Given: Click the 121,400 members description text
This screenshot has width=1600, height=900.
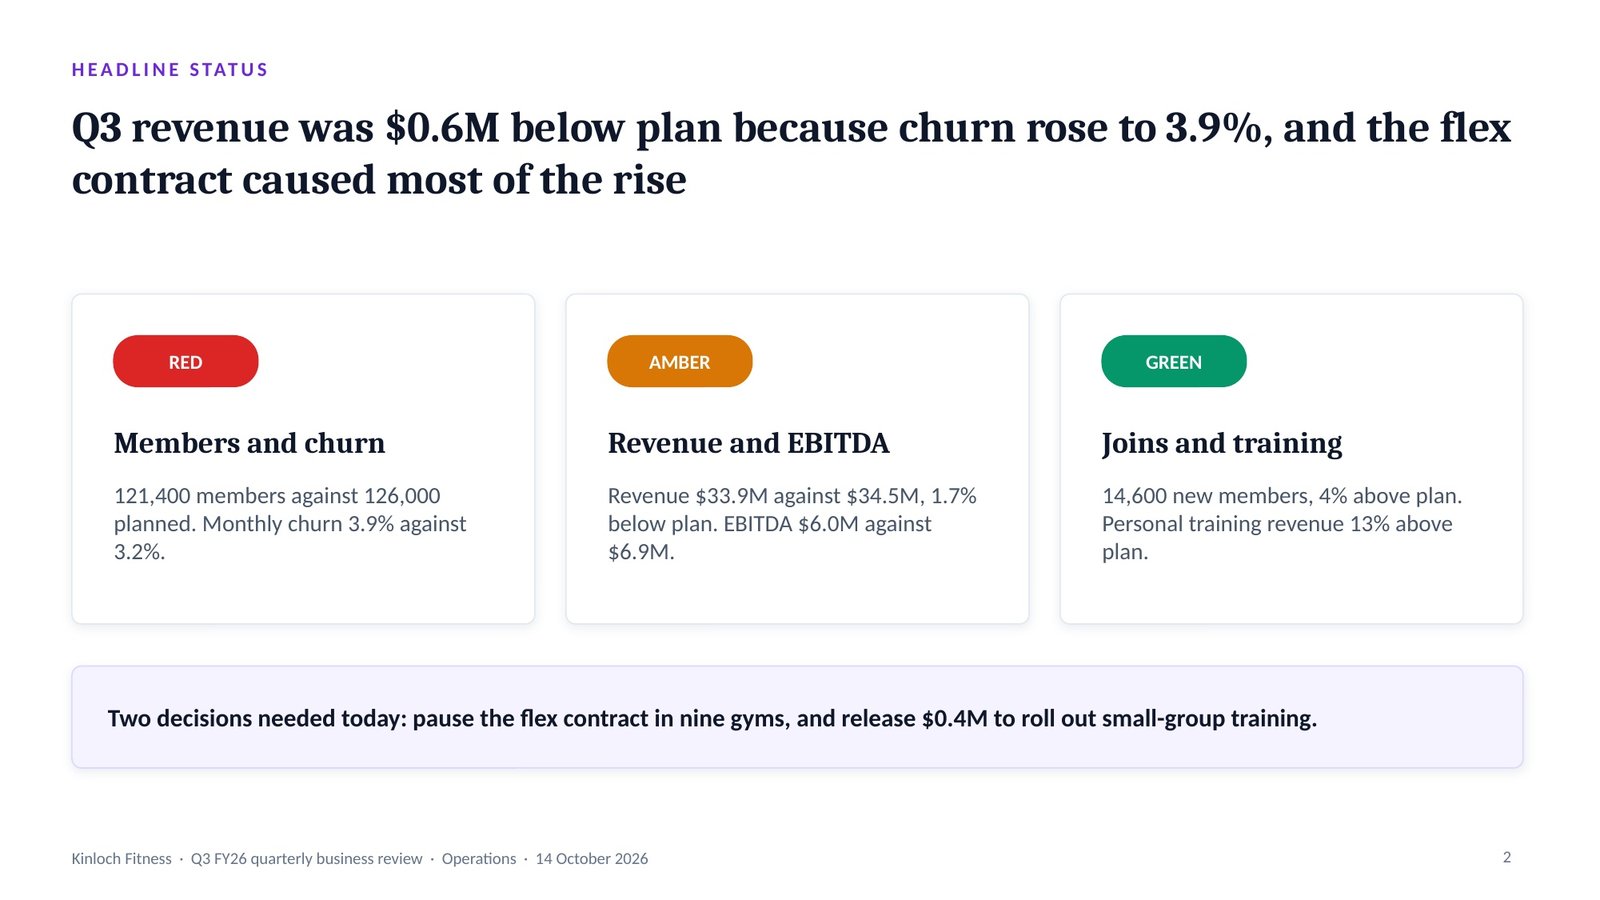Looking at the screenshot, I should [290, 524].
